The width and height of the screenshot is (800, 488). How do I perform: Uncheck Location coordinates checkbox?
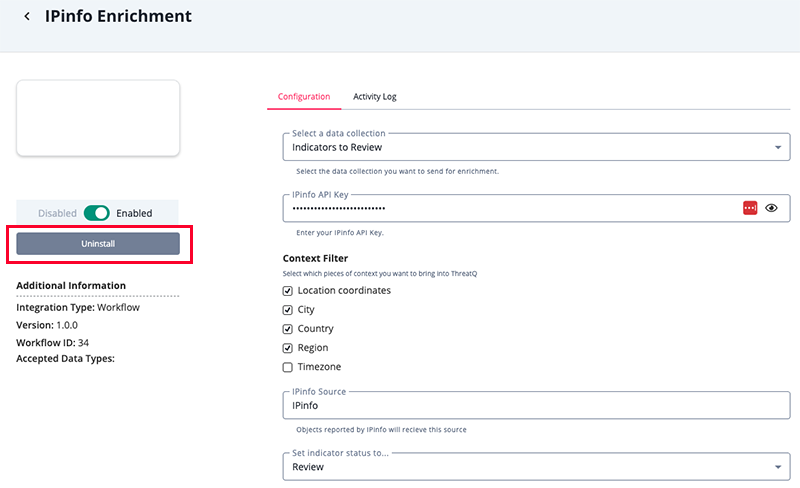click(x=288, y=290)
